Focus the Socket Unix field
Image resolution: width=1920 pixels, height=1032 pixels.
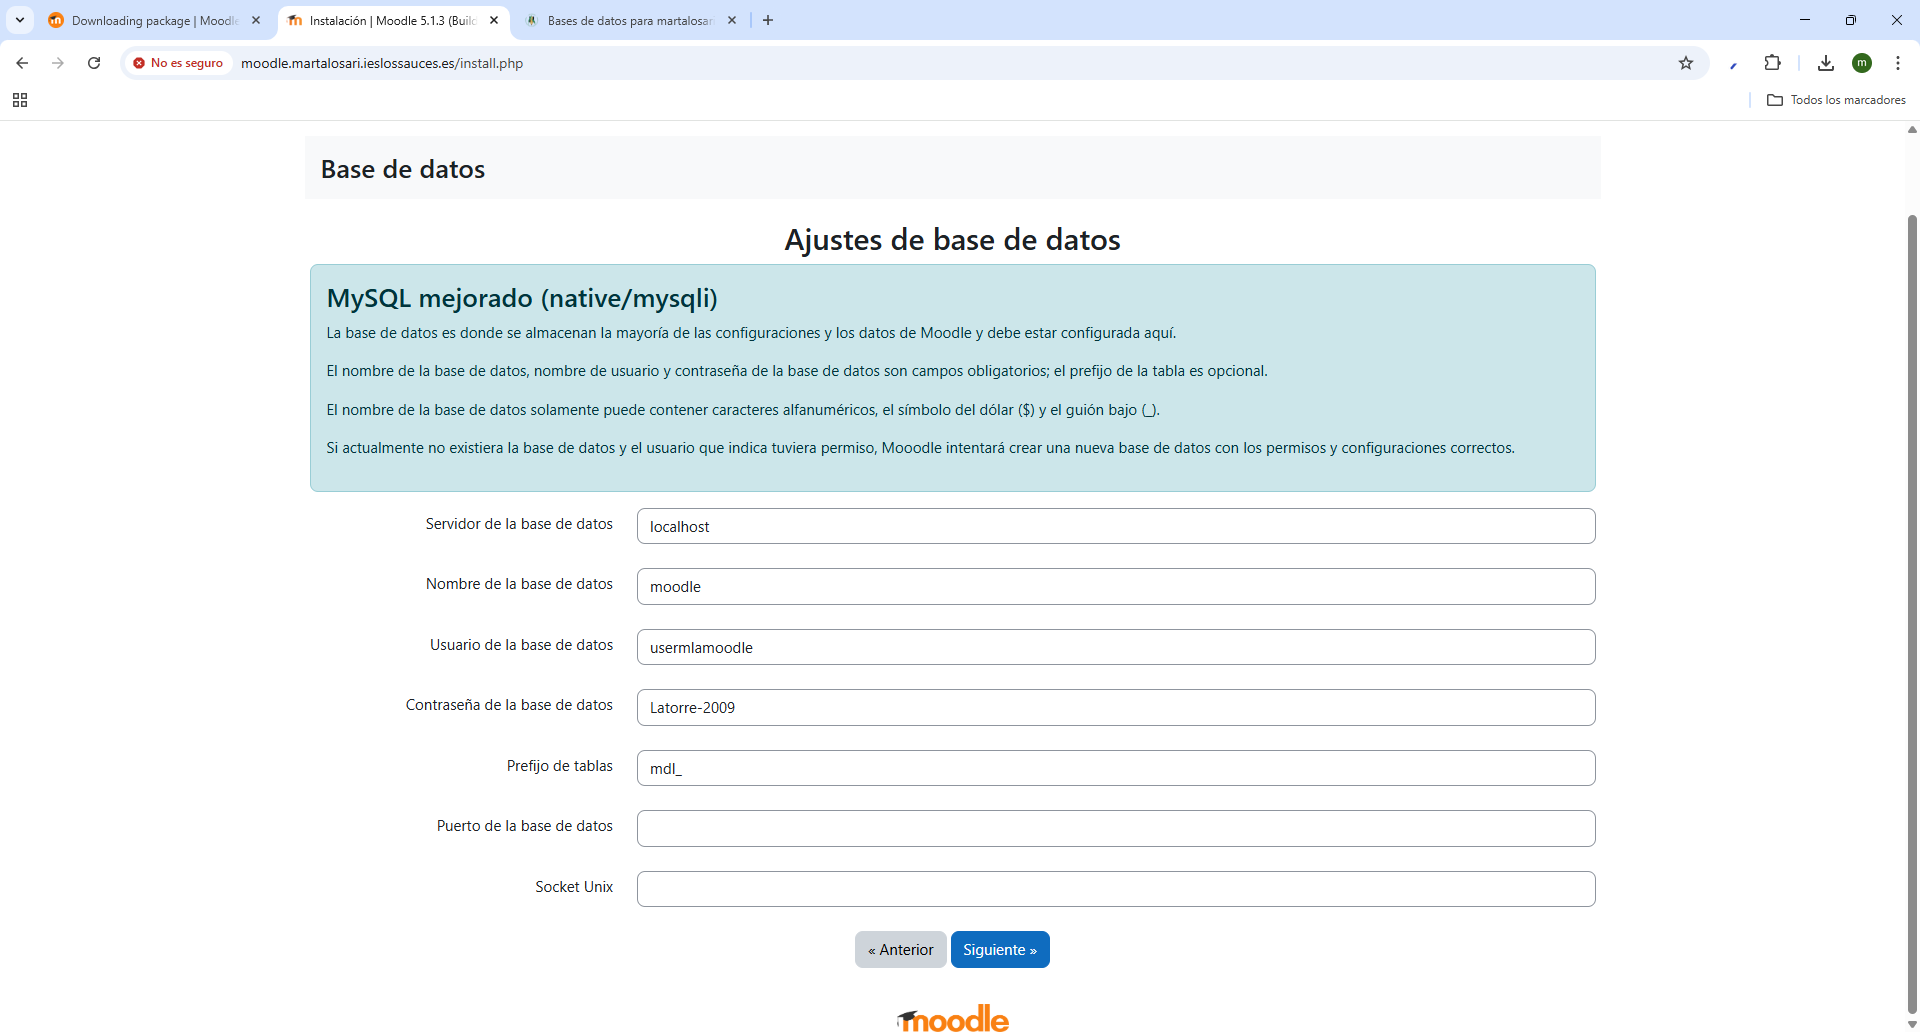pyautogui.click(x=1116, y=889)
